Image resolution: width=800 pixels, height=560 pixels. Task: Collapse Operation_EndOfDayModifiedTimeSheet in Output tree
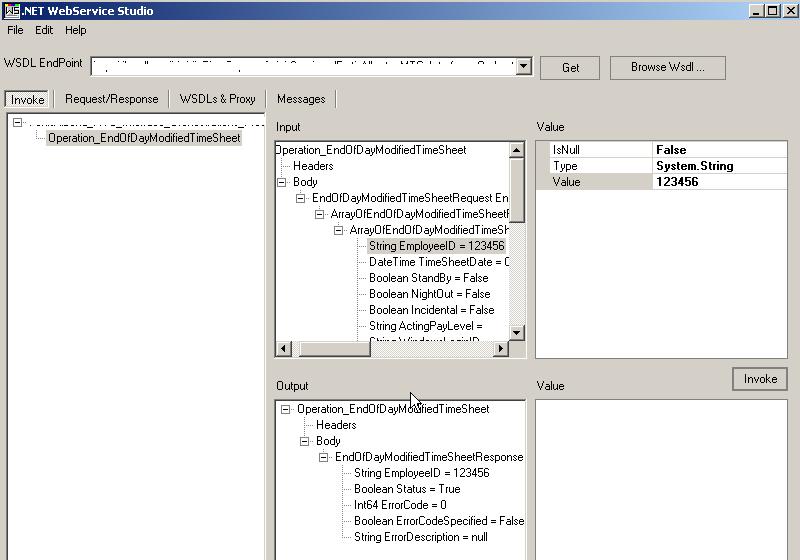(x=286, y=409)
